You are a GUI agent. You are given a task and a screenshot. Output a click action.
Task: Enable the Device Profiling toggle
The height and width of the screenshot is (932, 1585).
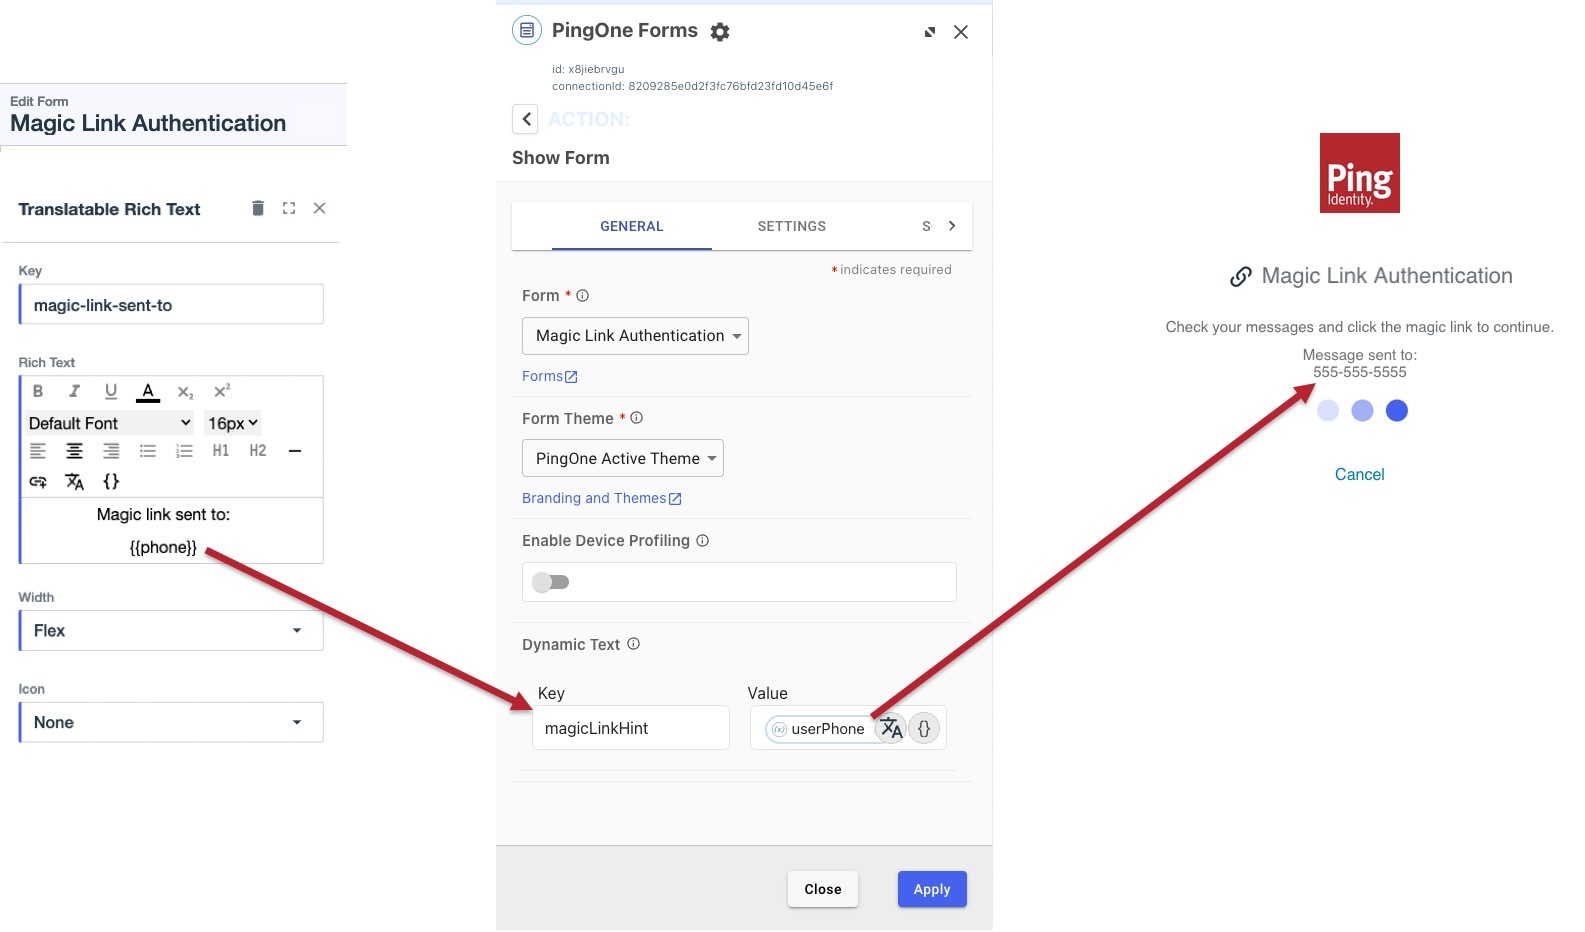(551, 582)
